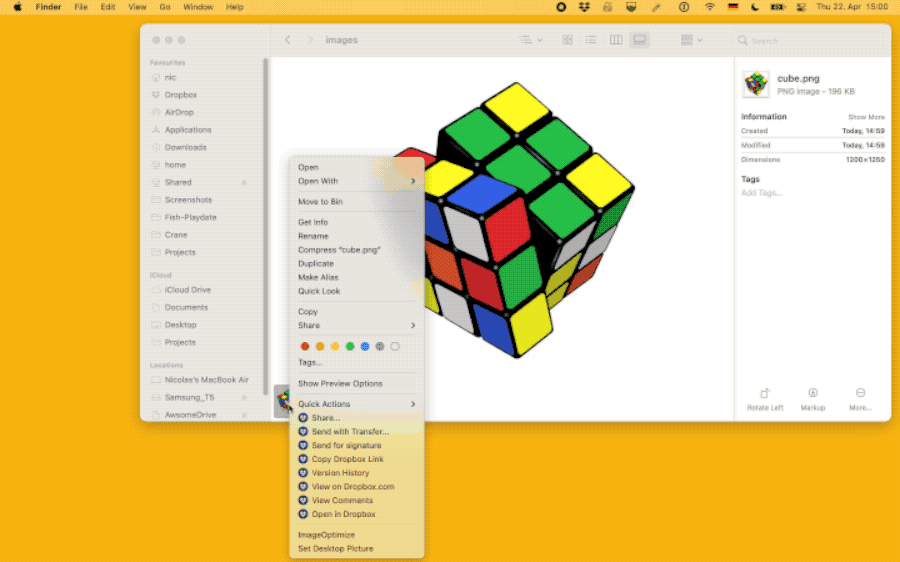Image resolution: width=900 pixels, height=562 pixels.
Task: Open iCloud Drive in the sidebar
Action: (188, 290)
